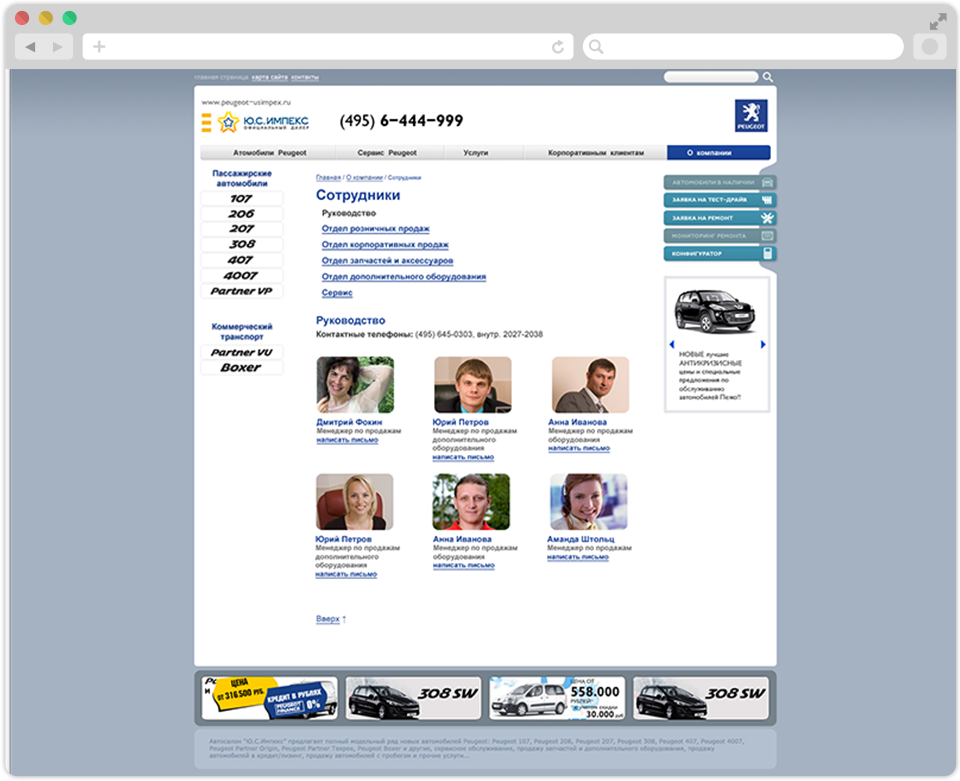
Task: Open the yellow 316 500 price banner
Action: [269, 698]
